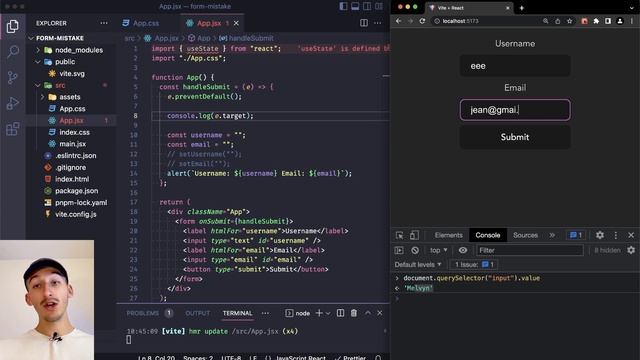Toggle the device toolbar in DevTools
Image resolution: width=640 pixels, height=360 pixels.
click(x=414, y=235)
